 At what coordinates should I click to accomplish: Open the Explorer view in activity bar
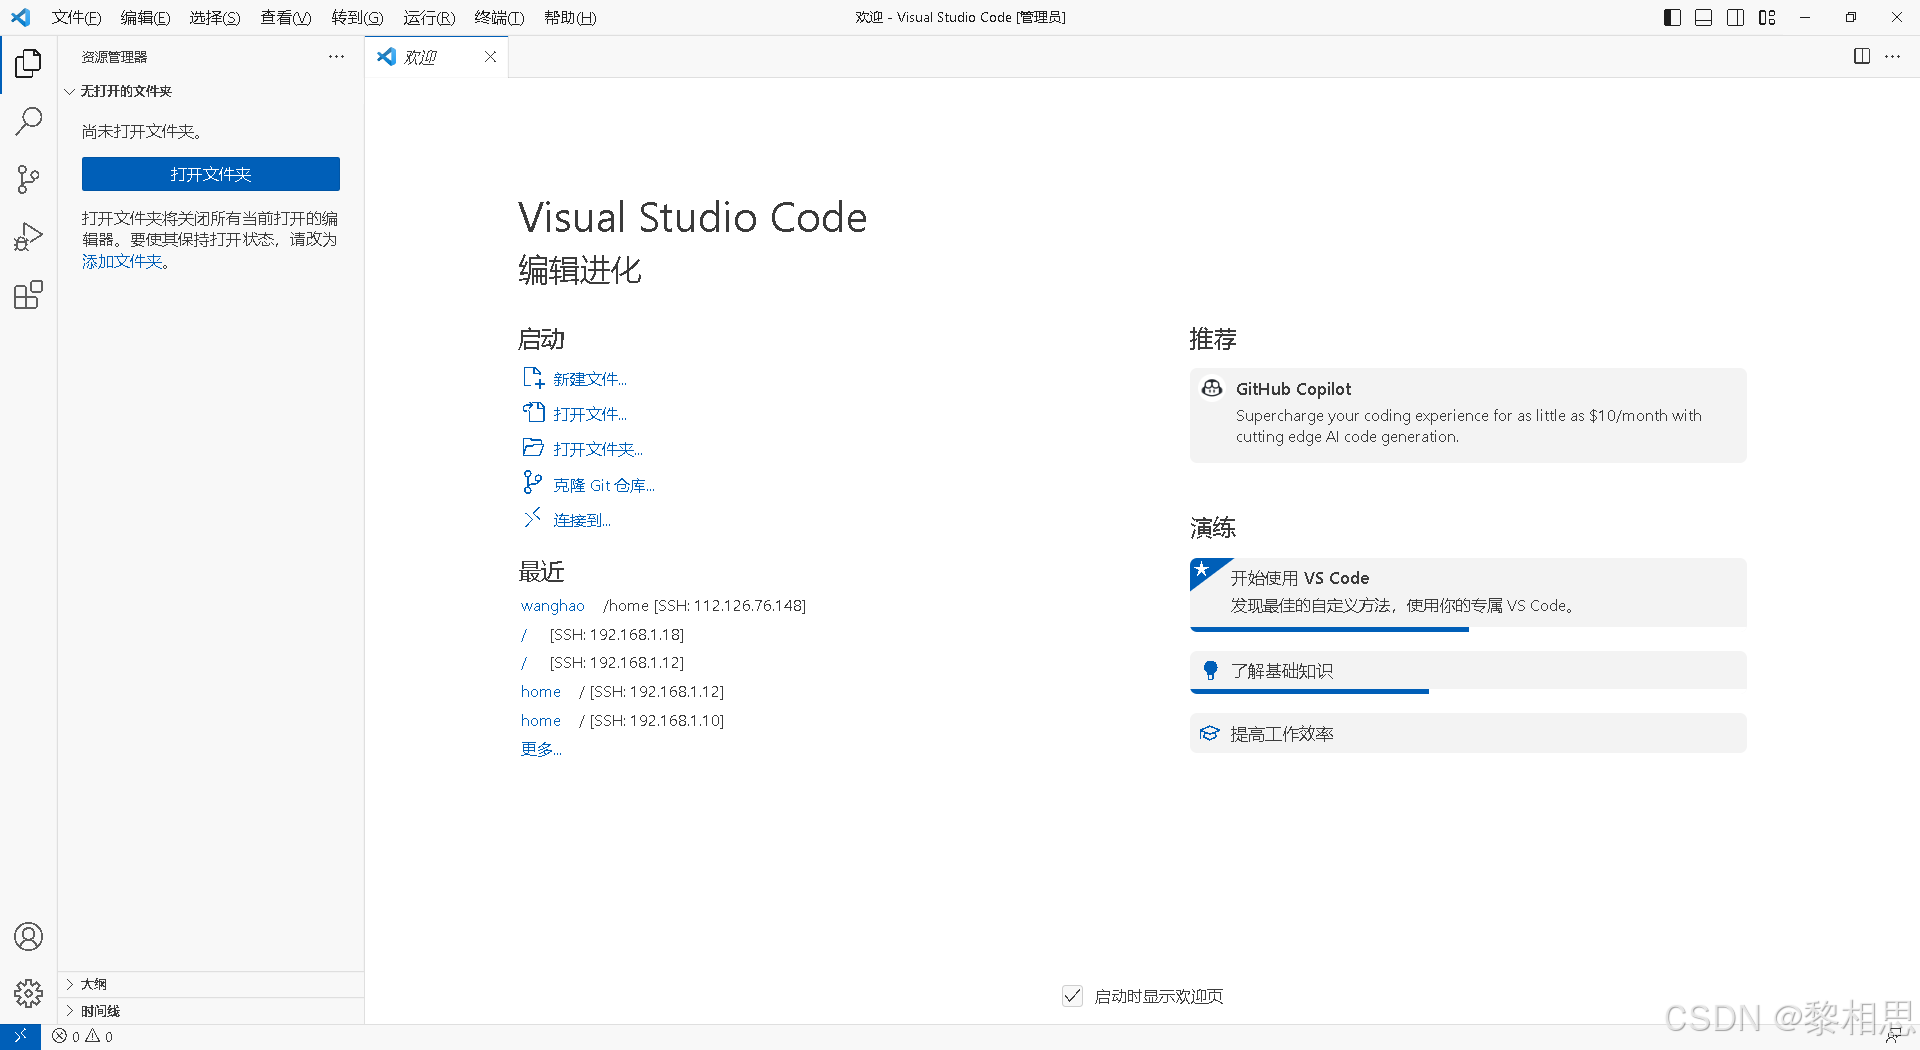(x=28, y=64)
